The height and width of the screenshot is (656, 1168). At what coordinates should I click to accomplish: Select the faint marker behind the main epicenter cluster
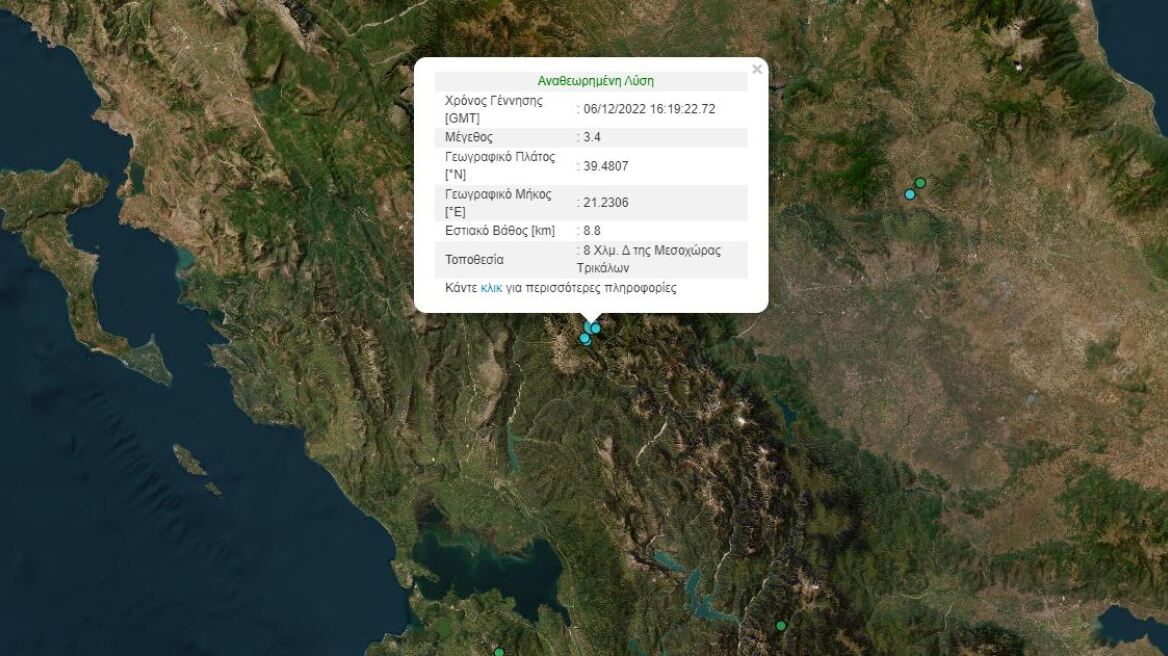click(587, 325)
